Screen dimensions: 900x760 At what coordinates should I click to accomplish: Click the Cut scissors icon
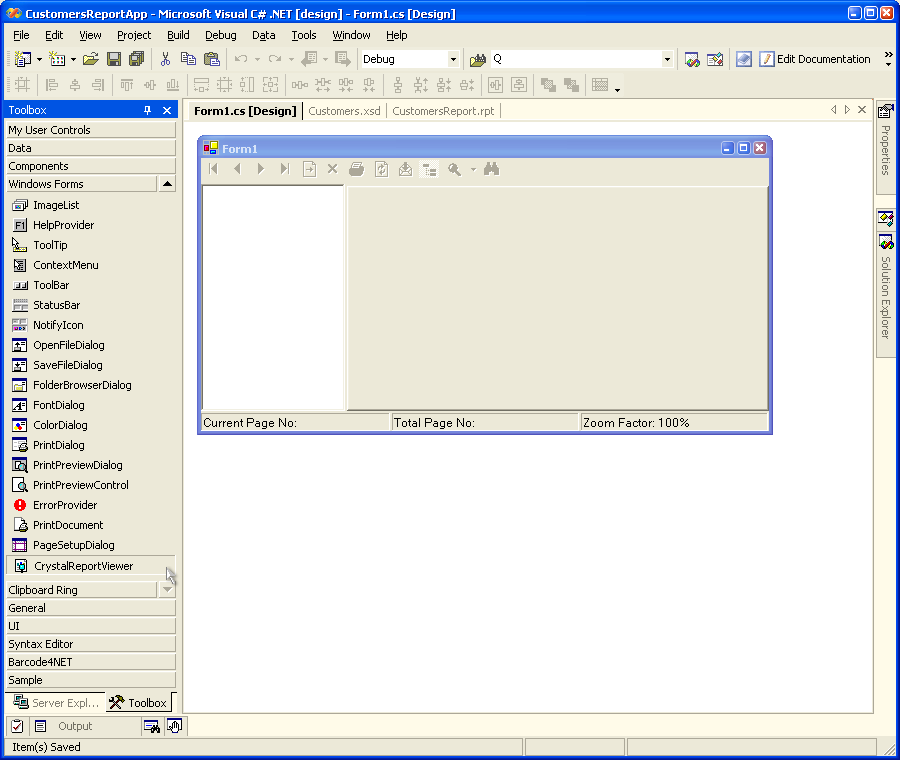click(165, 59)
